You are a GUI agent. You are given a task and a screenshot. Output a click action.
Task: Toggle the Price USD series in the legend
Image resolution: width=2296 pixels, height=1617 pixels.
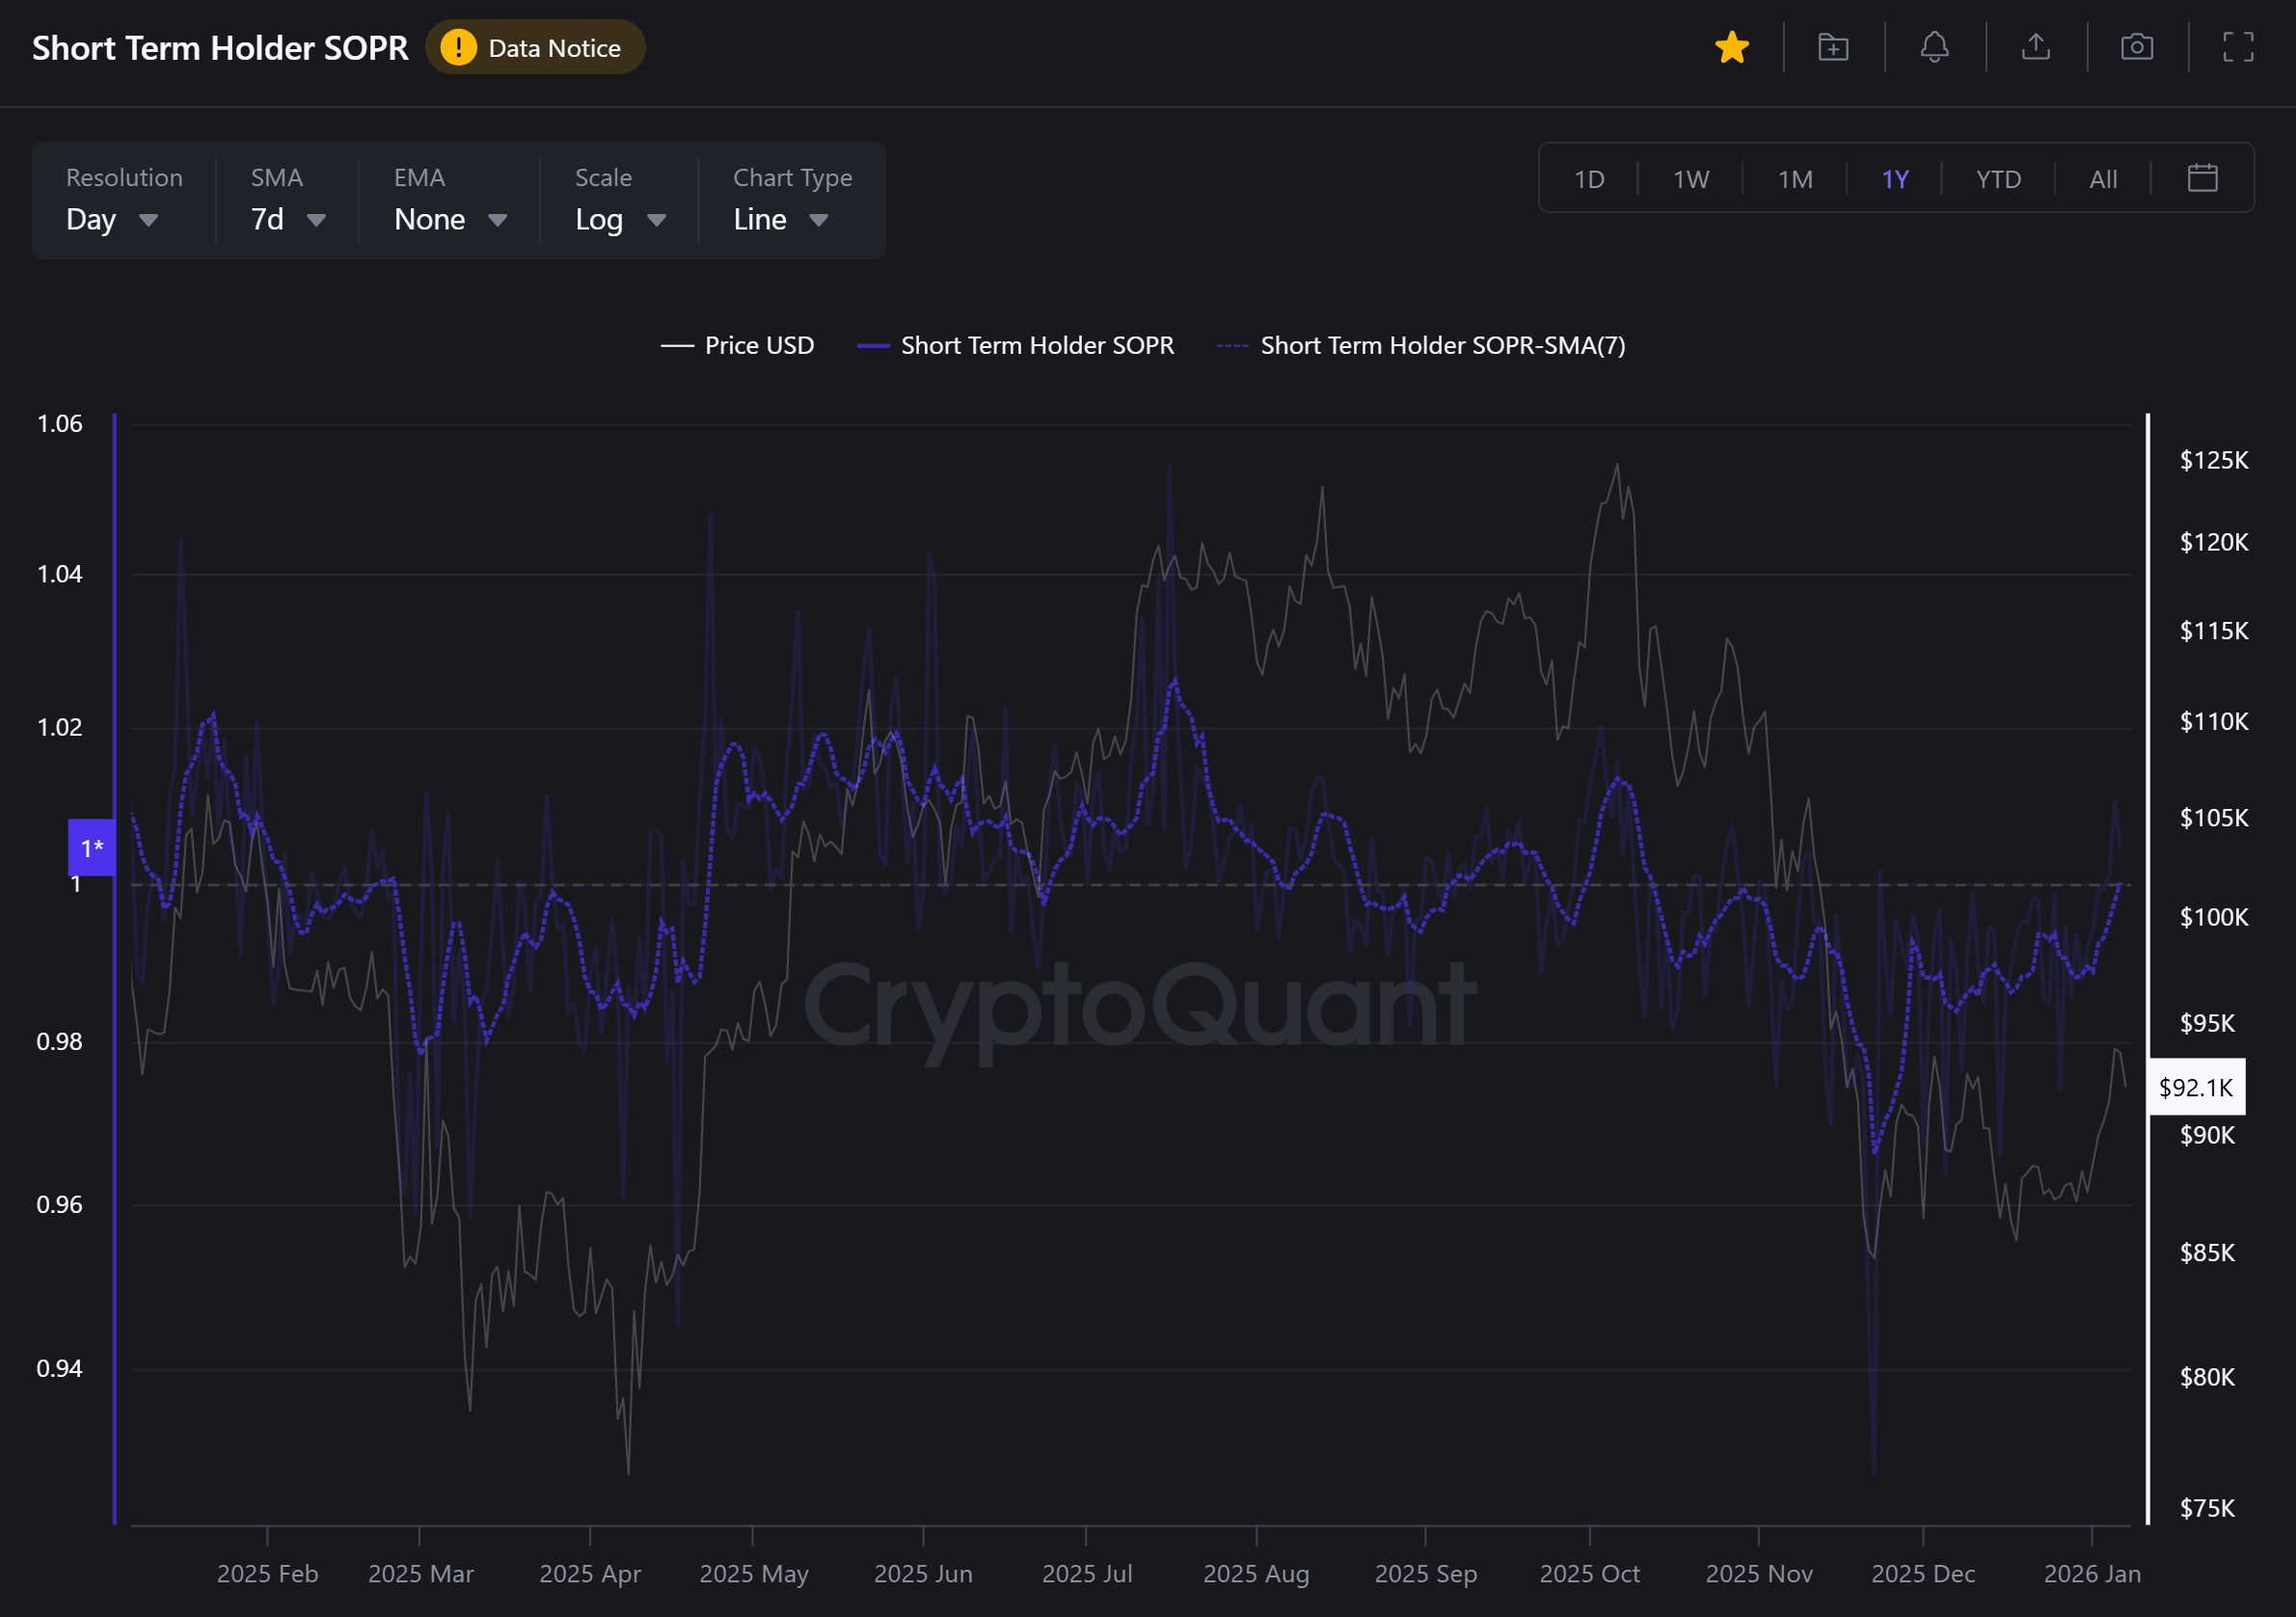pos(738,345)
